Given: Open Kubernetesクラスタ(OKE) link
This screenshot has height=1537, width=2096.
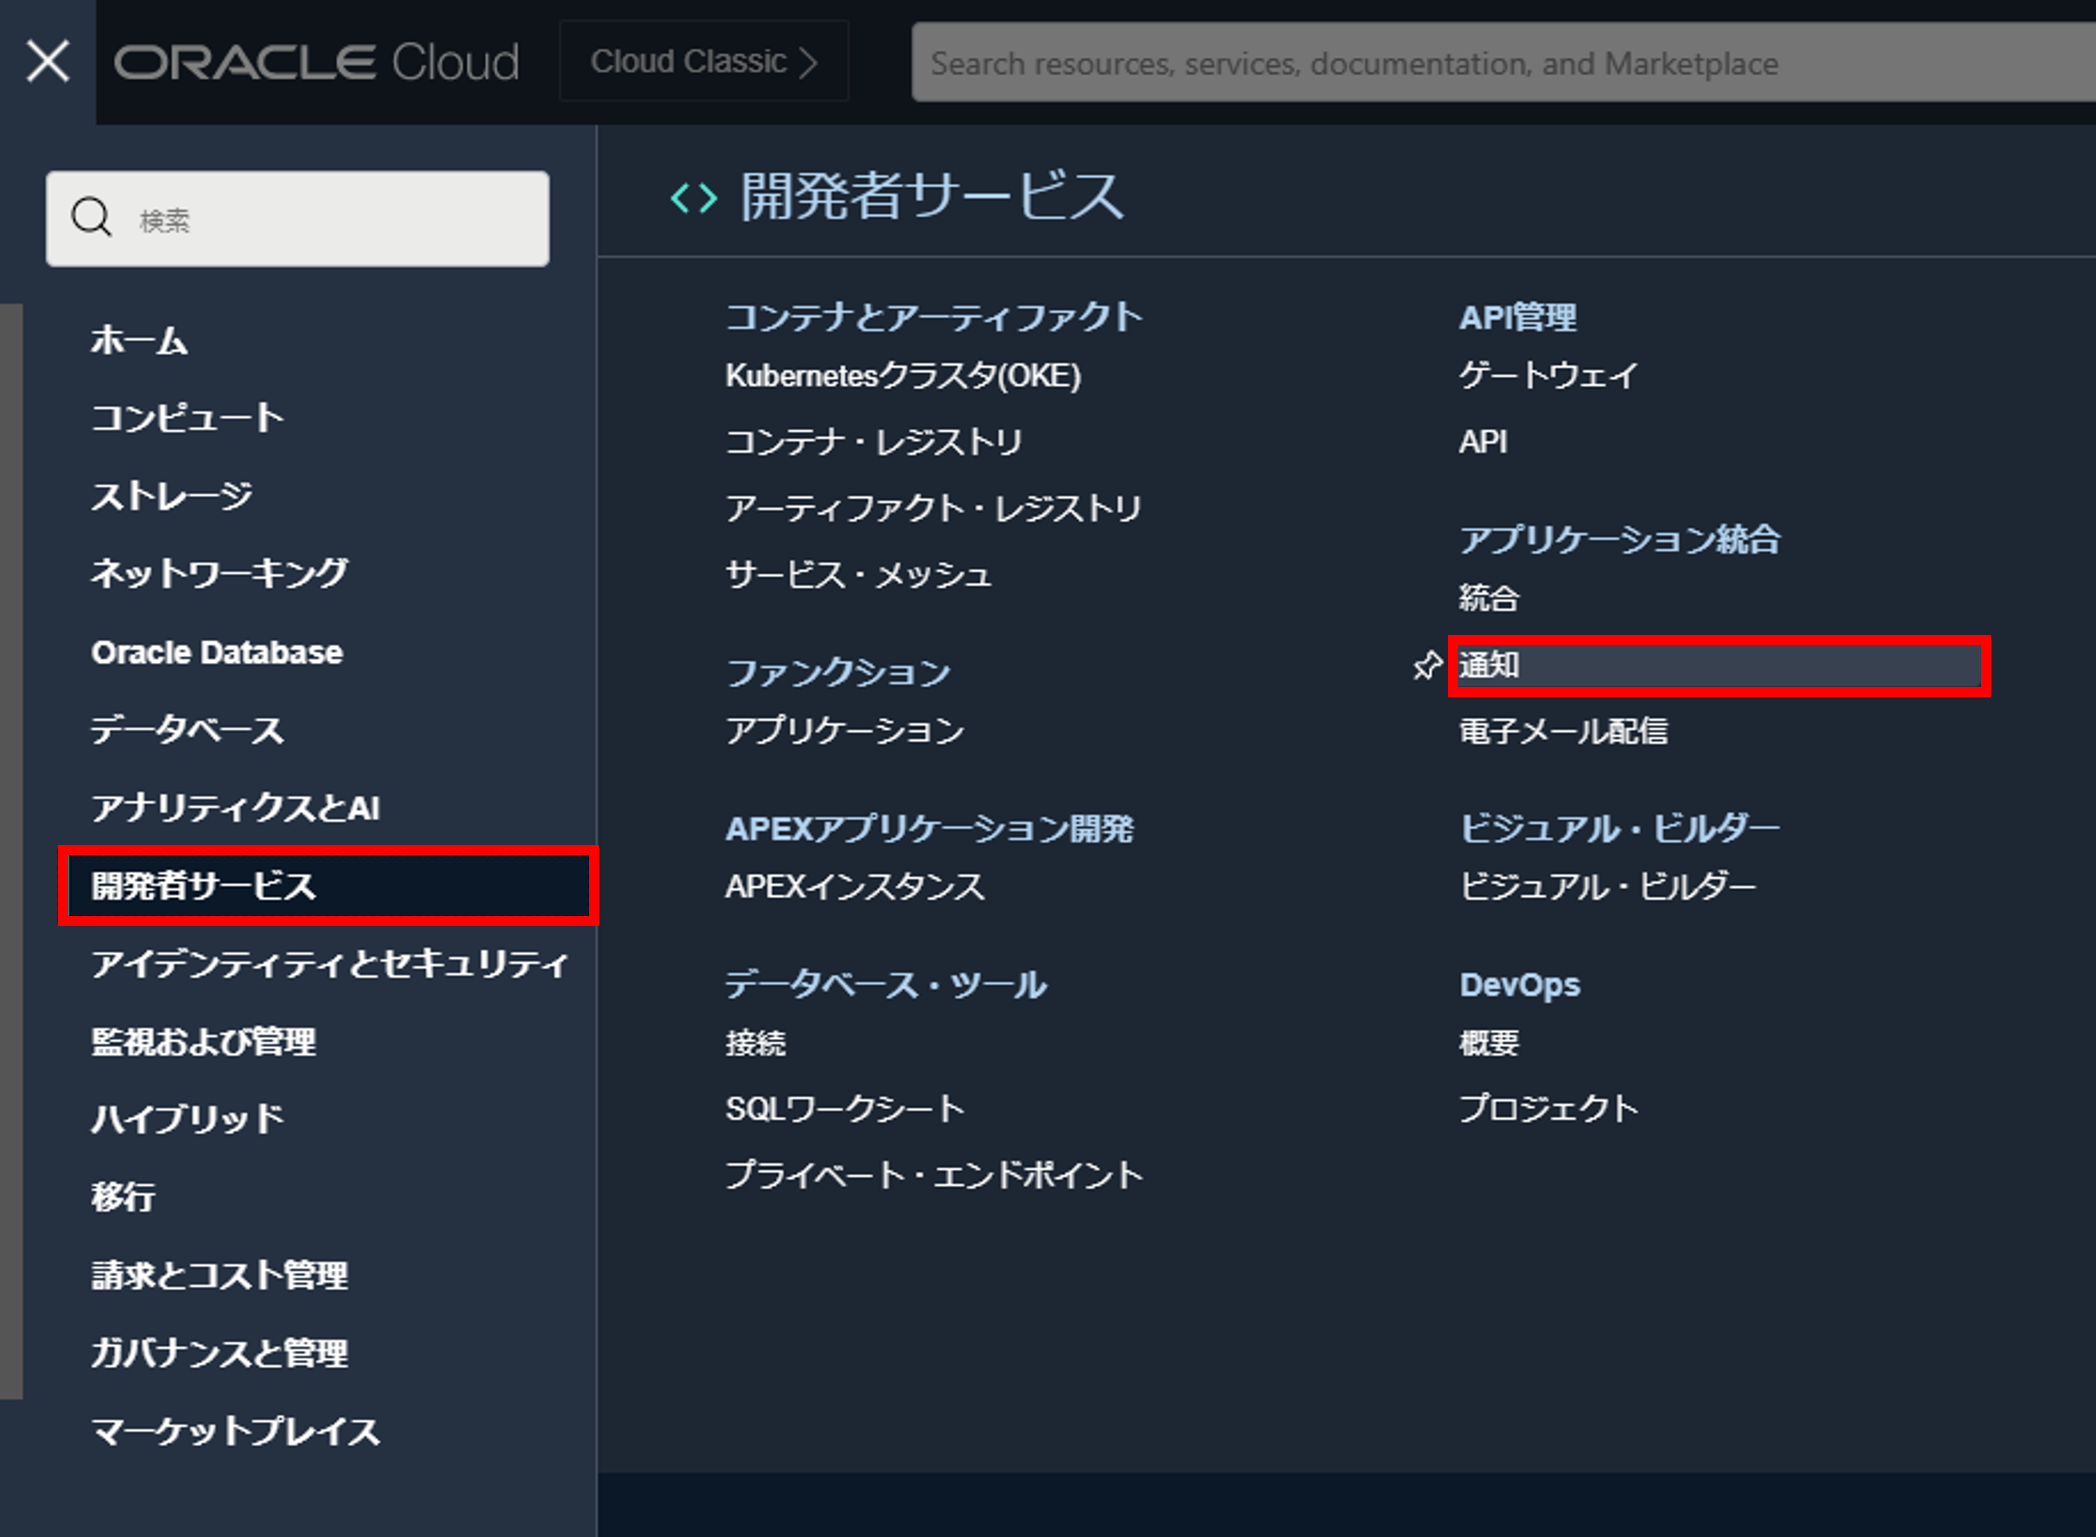Looking at the screenshot, I should coord(903,376).
